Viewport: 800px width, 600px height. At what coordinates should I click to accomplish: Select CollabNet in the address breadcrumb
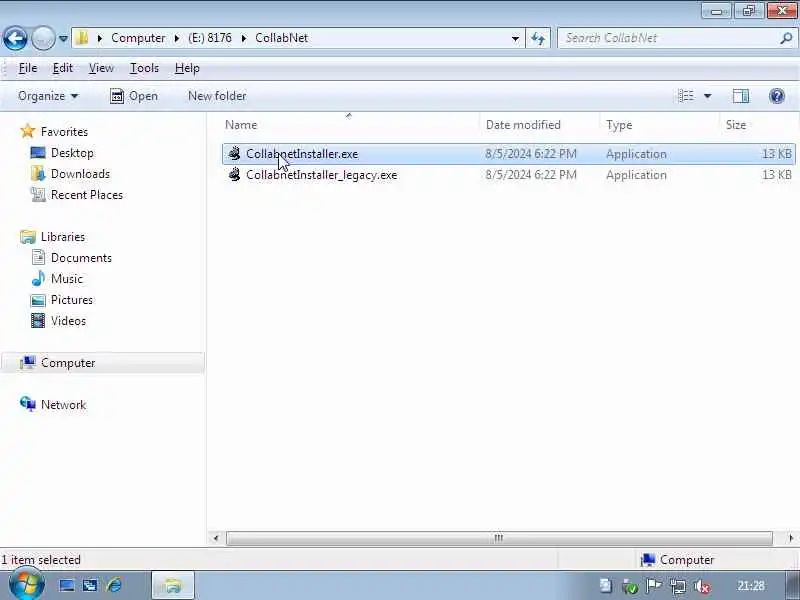[281, 38]
